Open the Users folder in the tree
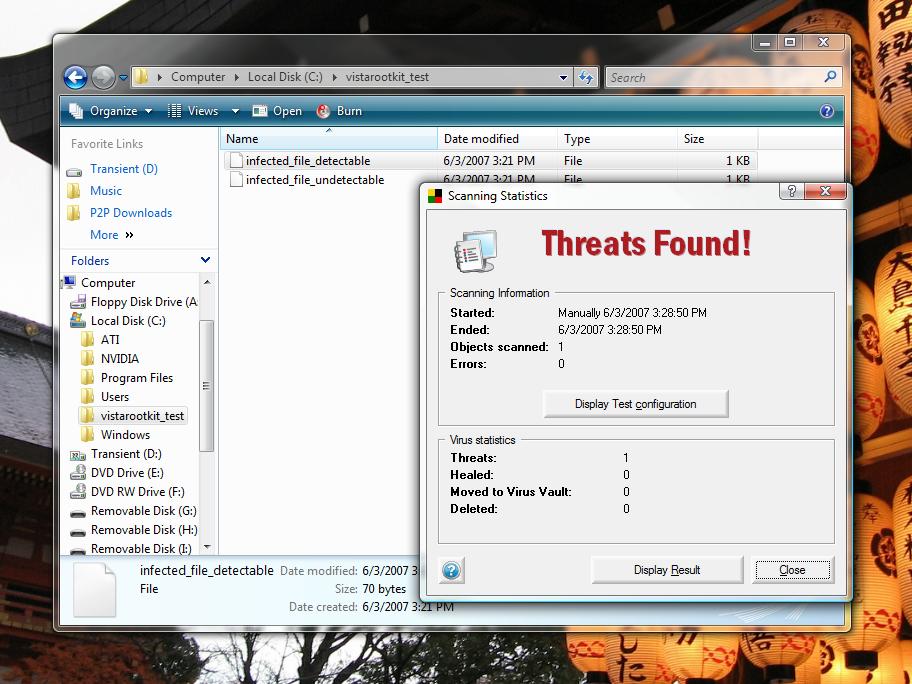912x684 pixels. (x=115, y=397)
